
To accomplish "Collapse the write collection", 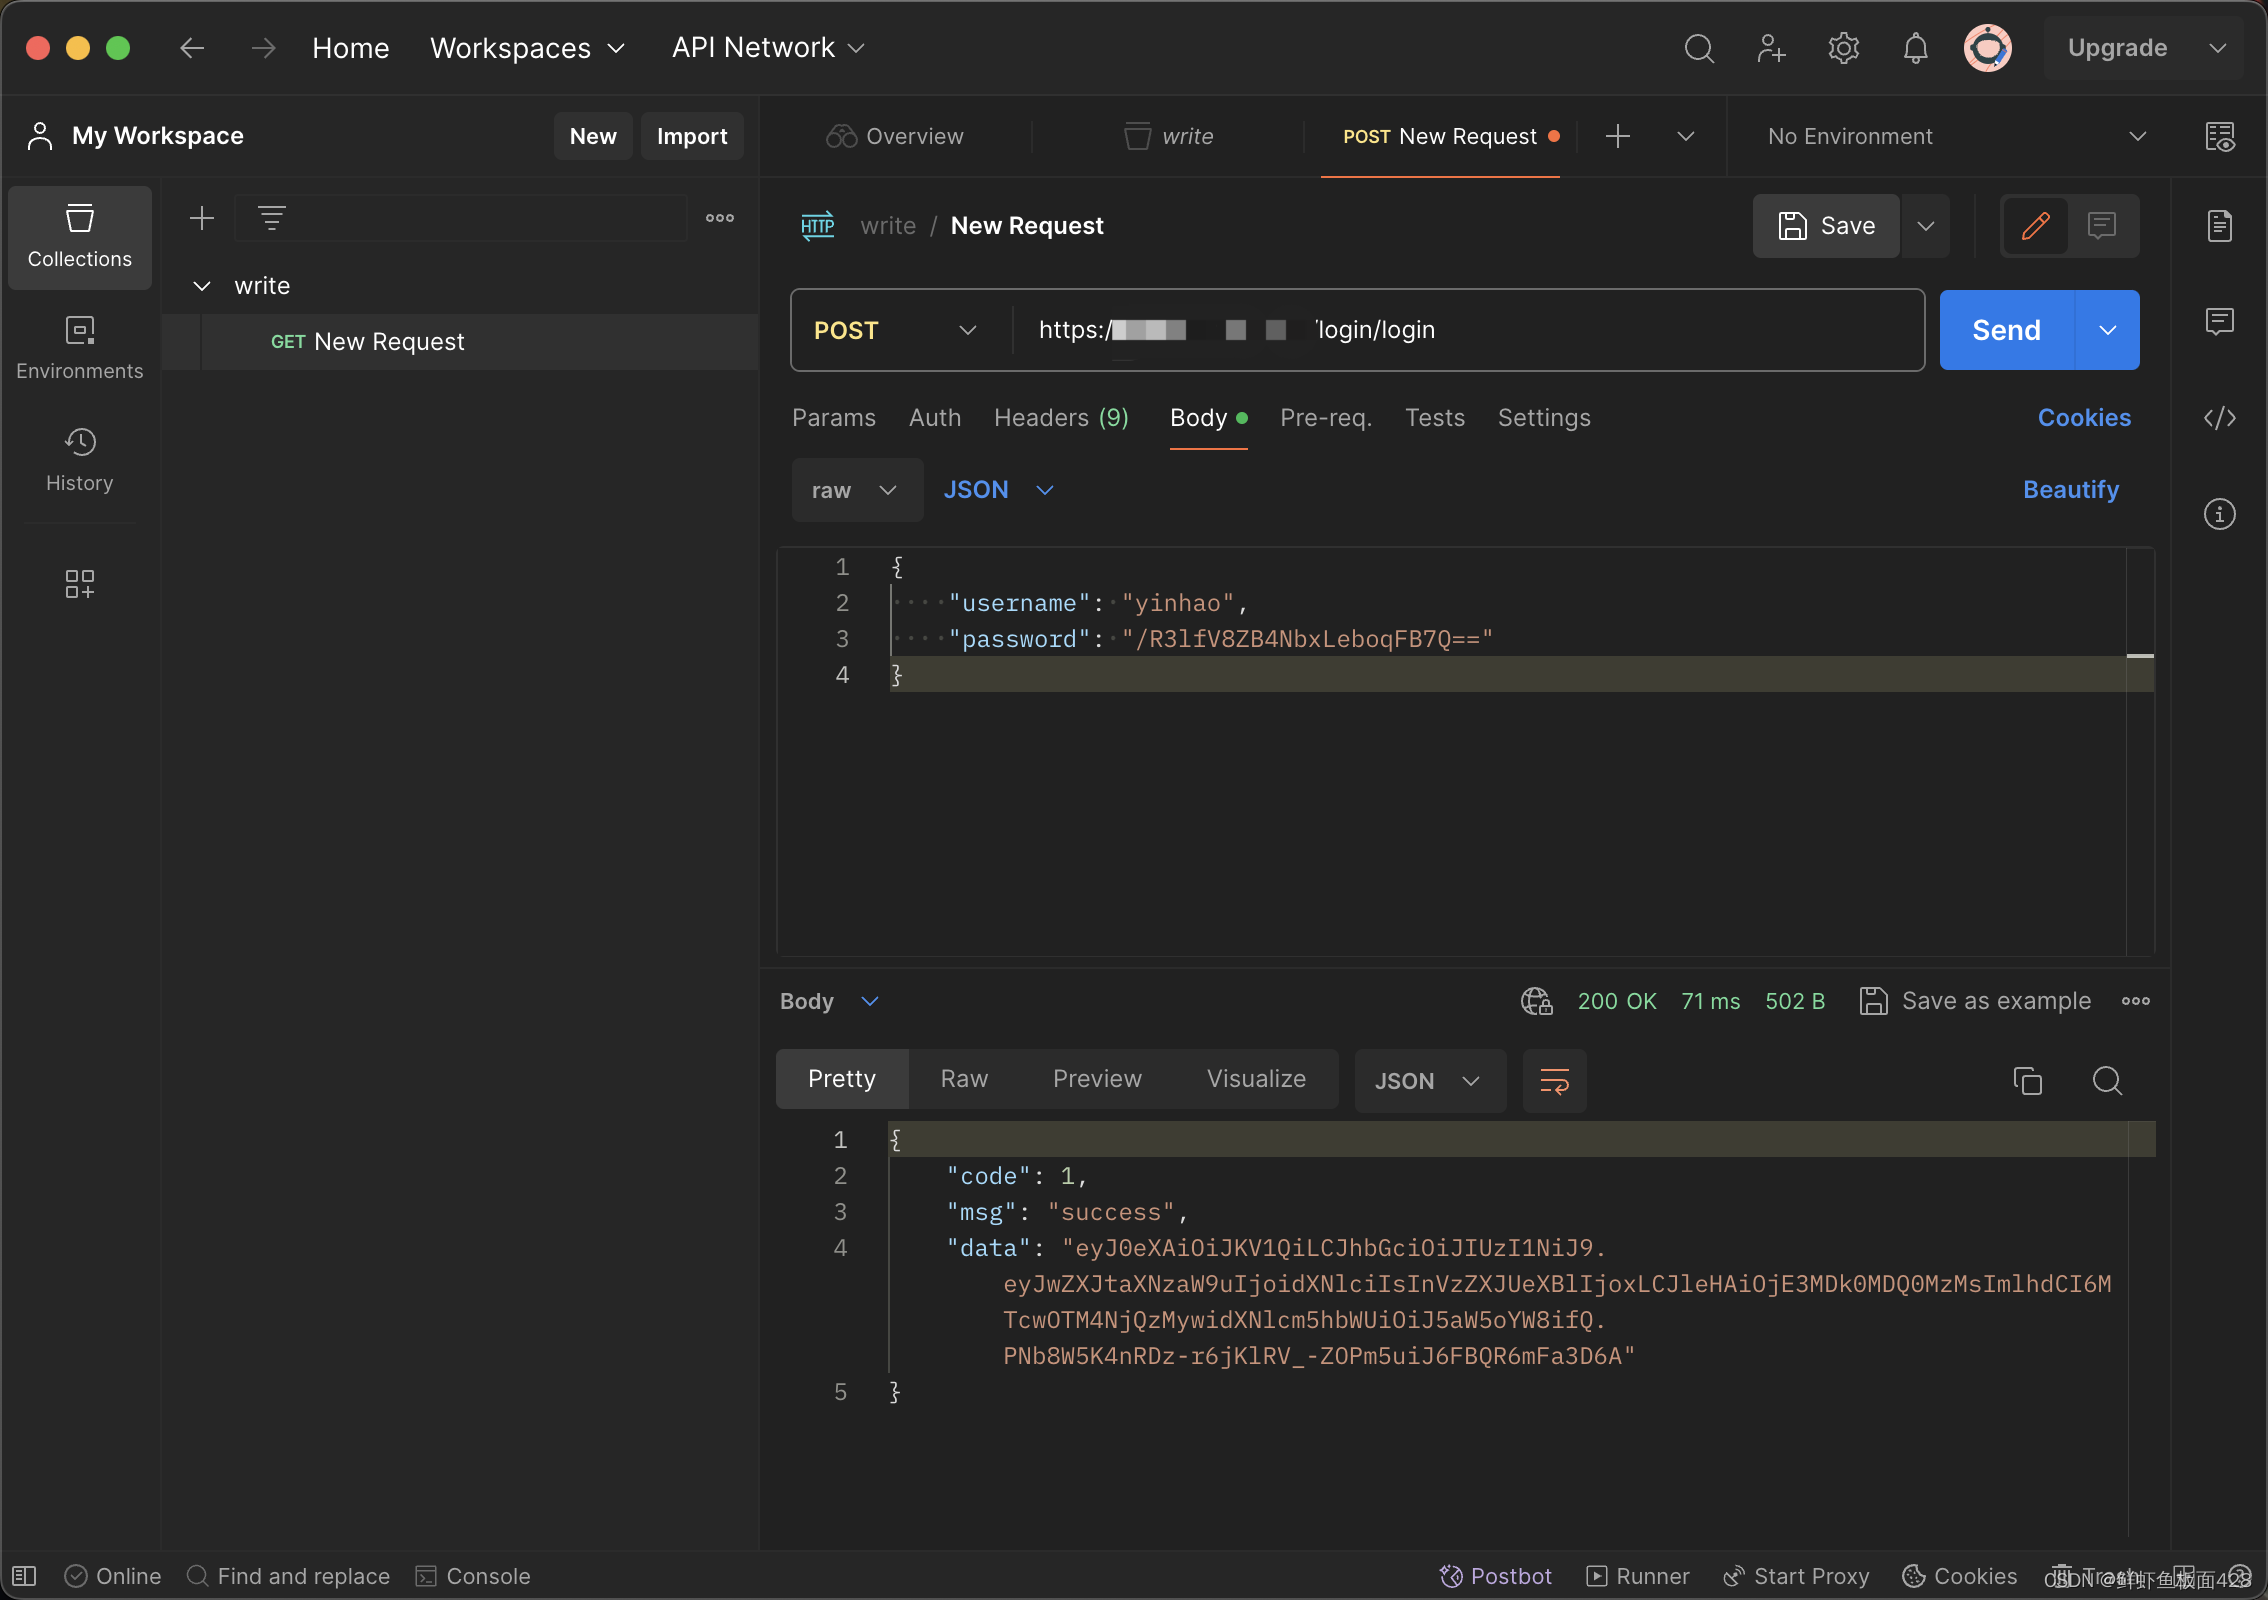I will pyautogui.click(x=202, y=286).
